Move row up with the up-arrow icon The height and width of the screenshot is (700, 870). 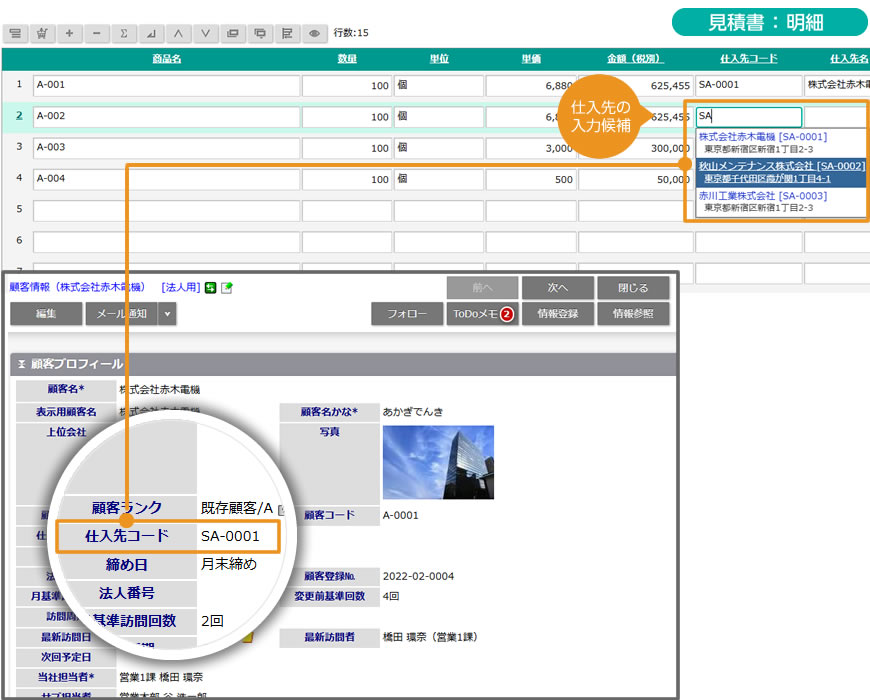(178, 33)
